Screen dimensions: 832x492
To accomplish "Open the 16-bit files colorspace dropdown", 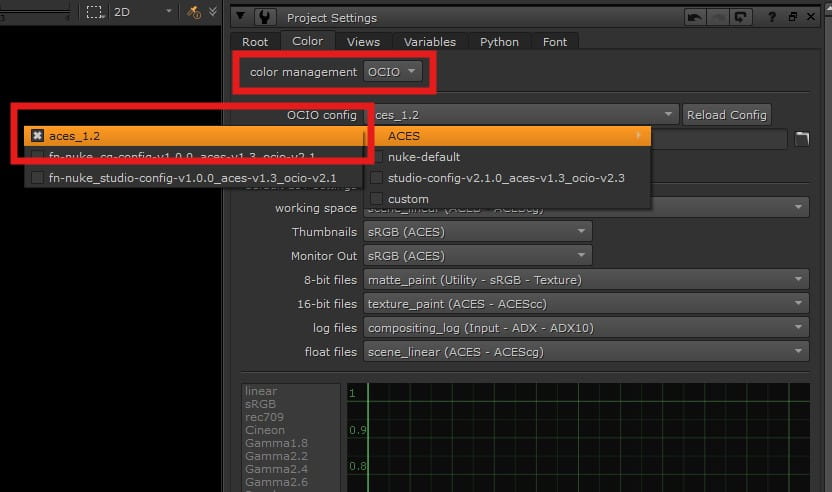I will (586, 304).
